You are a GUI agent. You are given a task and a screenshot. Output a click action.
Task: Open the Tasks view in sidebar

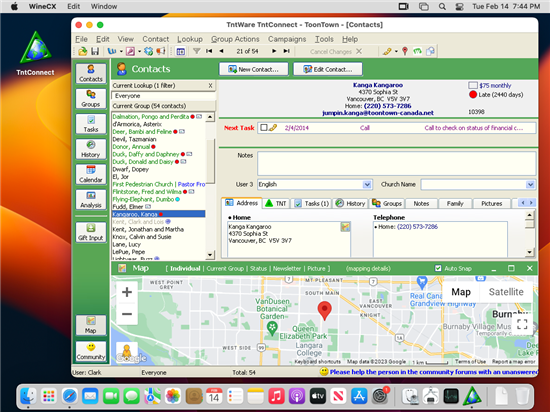pos(91,123)
